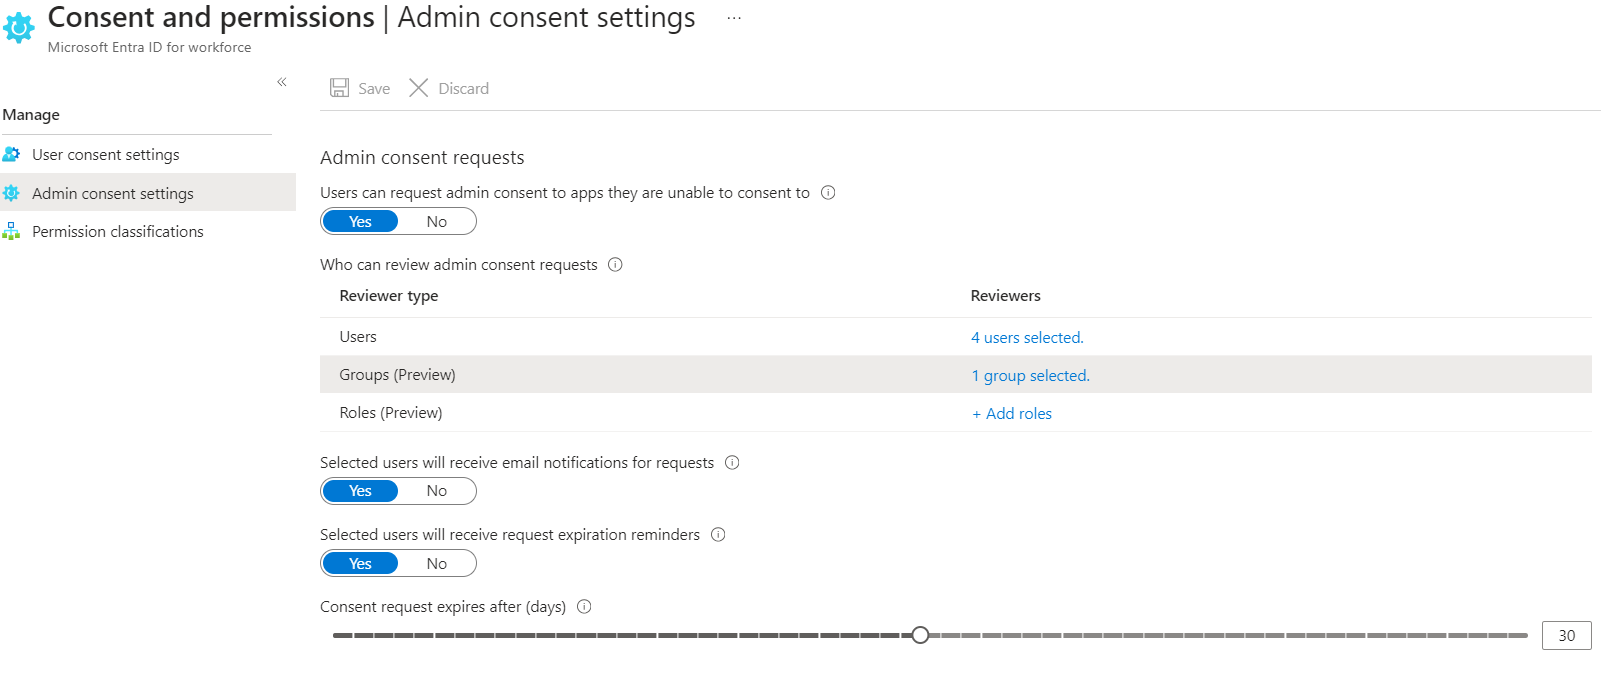Viewport: 1601px width, 693px height.
Task: Click the Discard (X) icon
Action: click(x=419, y=88)
